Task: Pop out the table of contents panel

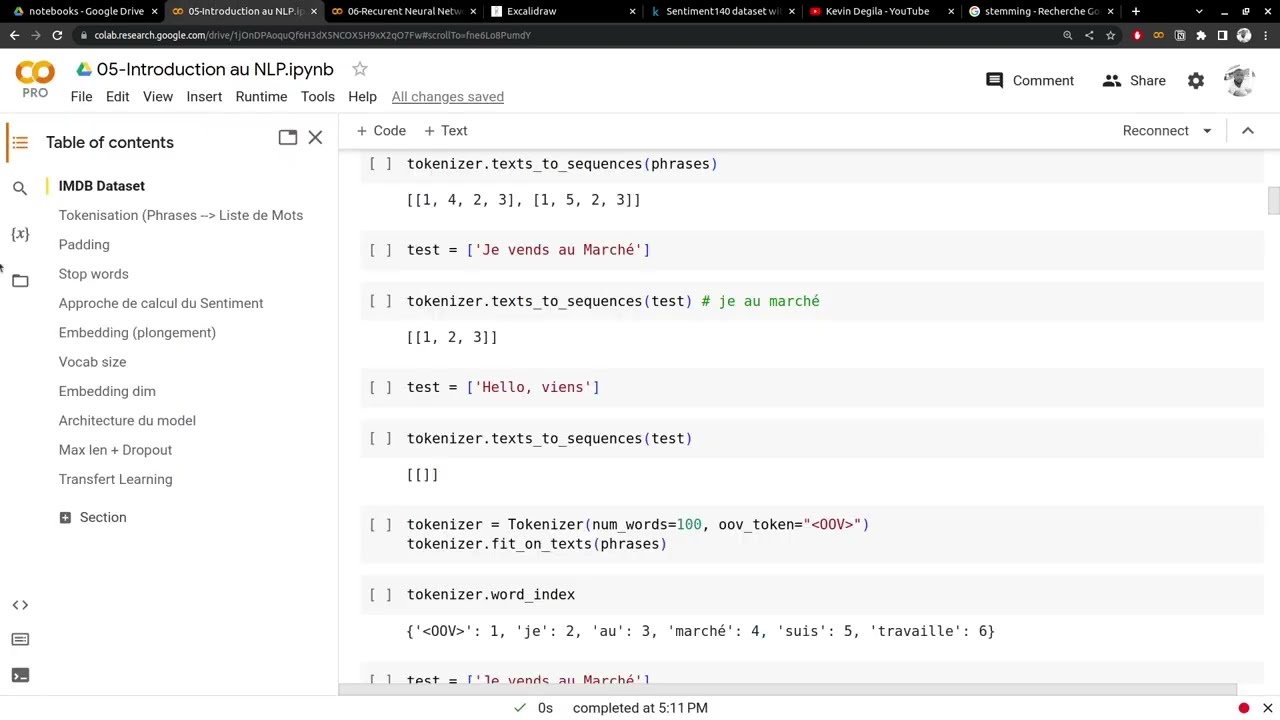Action: (x=288, y=137)
